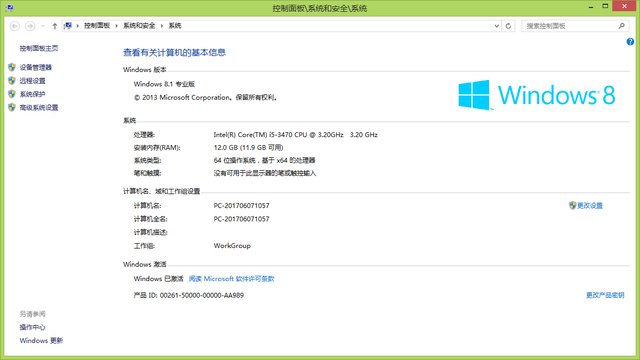Click the WorkGroup value

[x=232, y=246]
